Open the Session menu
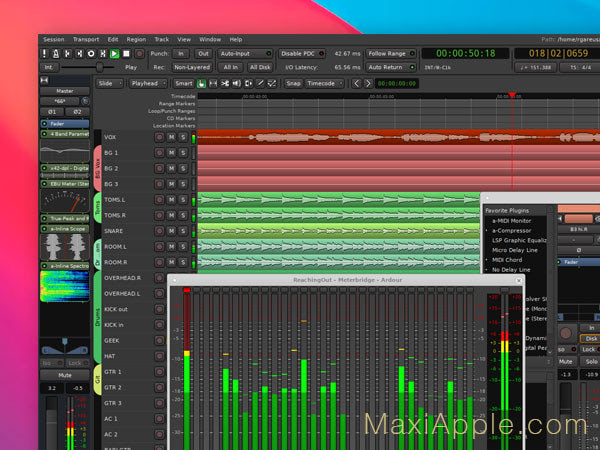The height and width of the screenshot is (450, 600). pos(54,39)
